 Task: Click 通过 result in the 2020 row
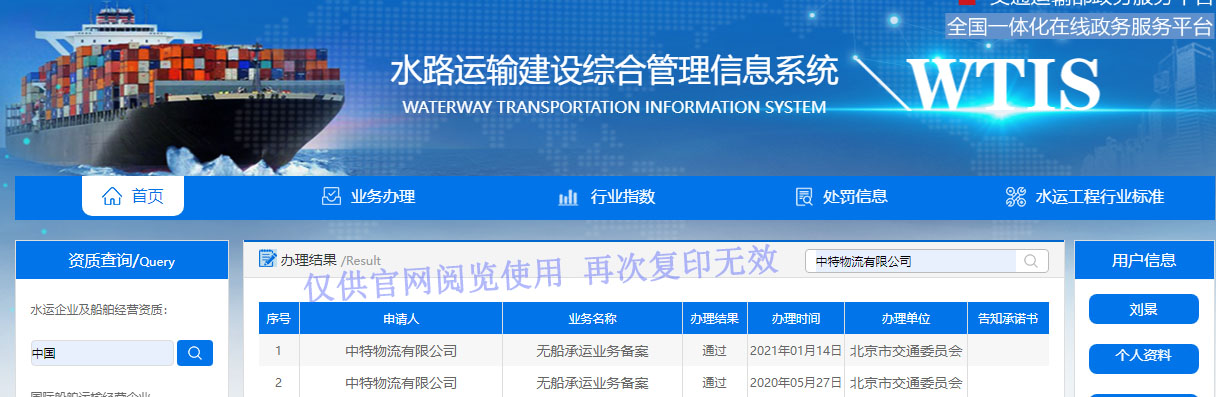(714, 383)
